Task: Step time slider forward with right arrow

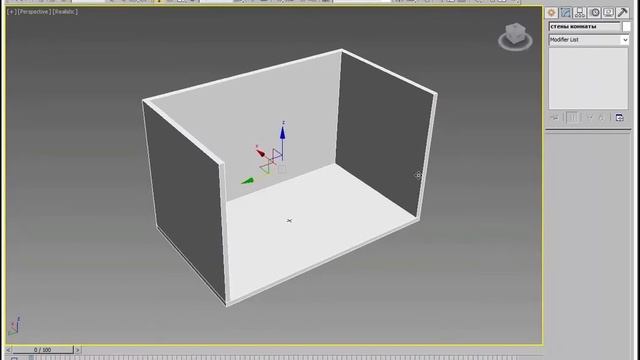Action: pos(78,350)
